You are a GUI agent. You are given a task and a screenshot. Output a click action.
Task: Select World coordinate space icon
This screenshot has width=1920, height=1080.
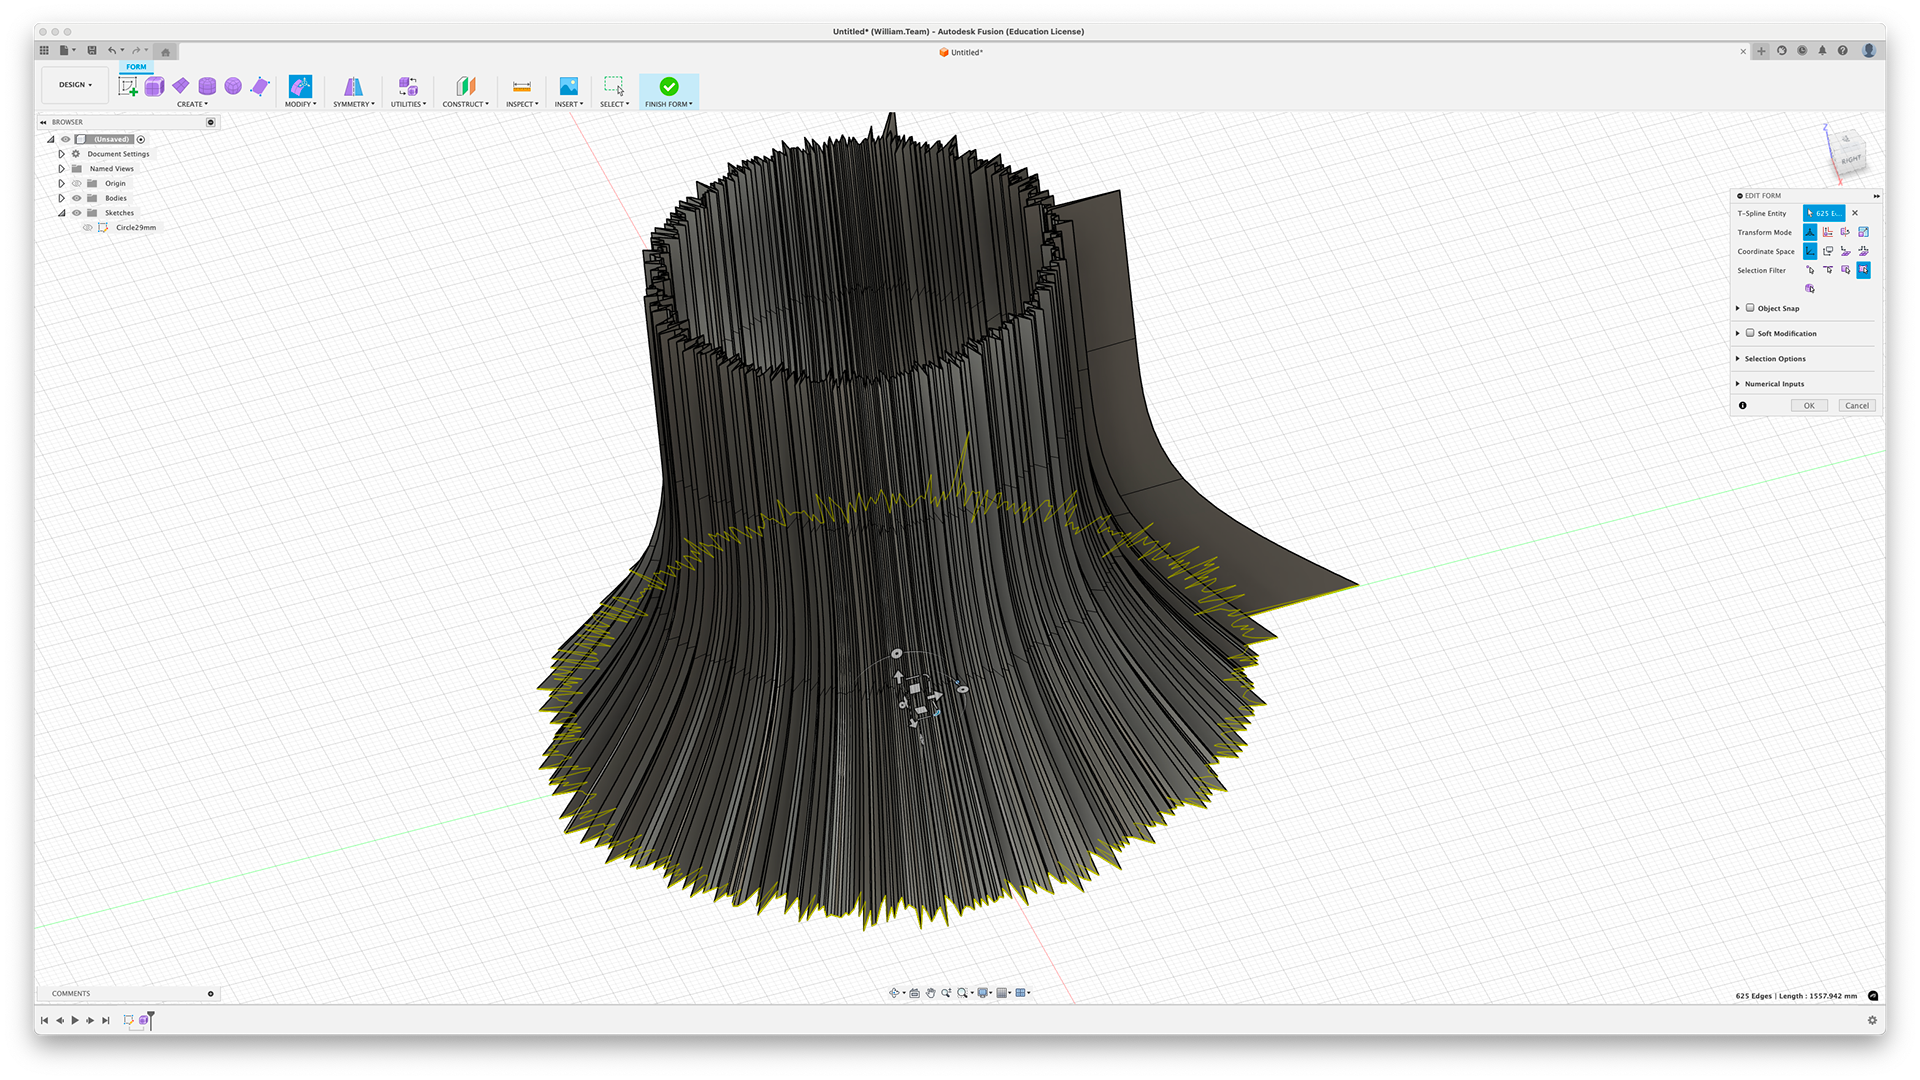[1810, 251]
